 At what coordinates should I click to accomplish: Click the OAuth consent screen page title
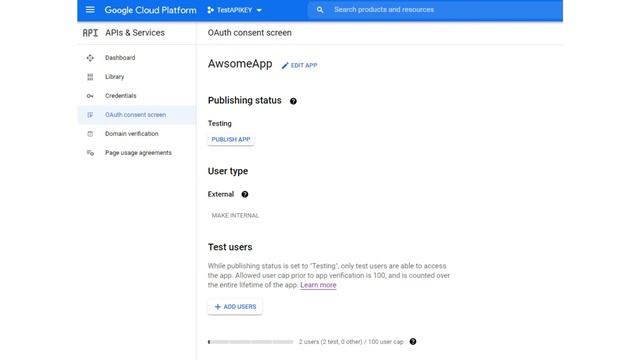coord(249,33)
